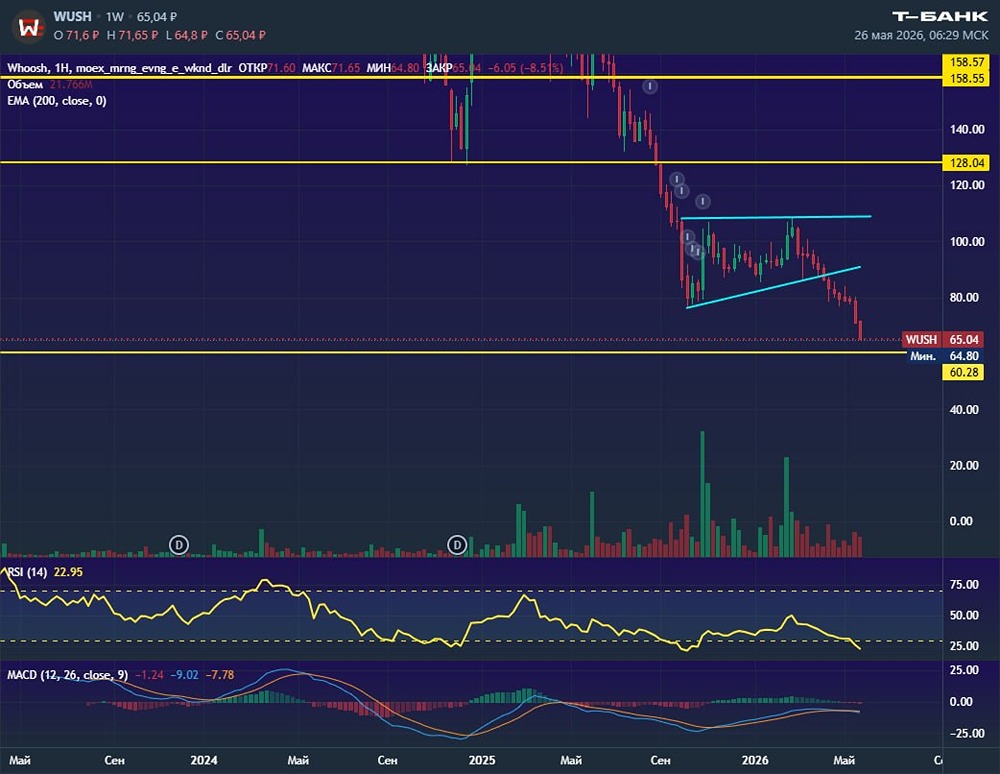Select the yellow horizontal line at 60.28

(453, 352)
